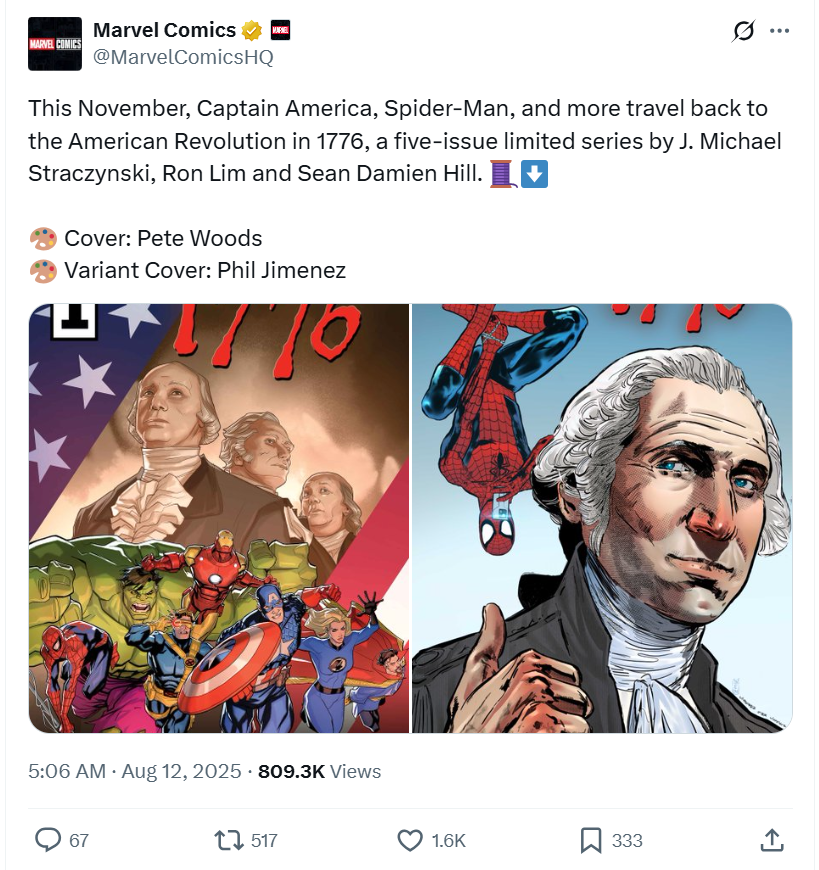The width and height of the screenshot is (819, 870).
Task: Click the Grok slash icon
Action: coord(743,31)
